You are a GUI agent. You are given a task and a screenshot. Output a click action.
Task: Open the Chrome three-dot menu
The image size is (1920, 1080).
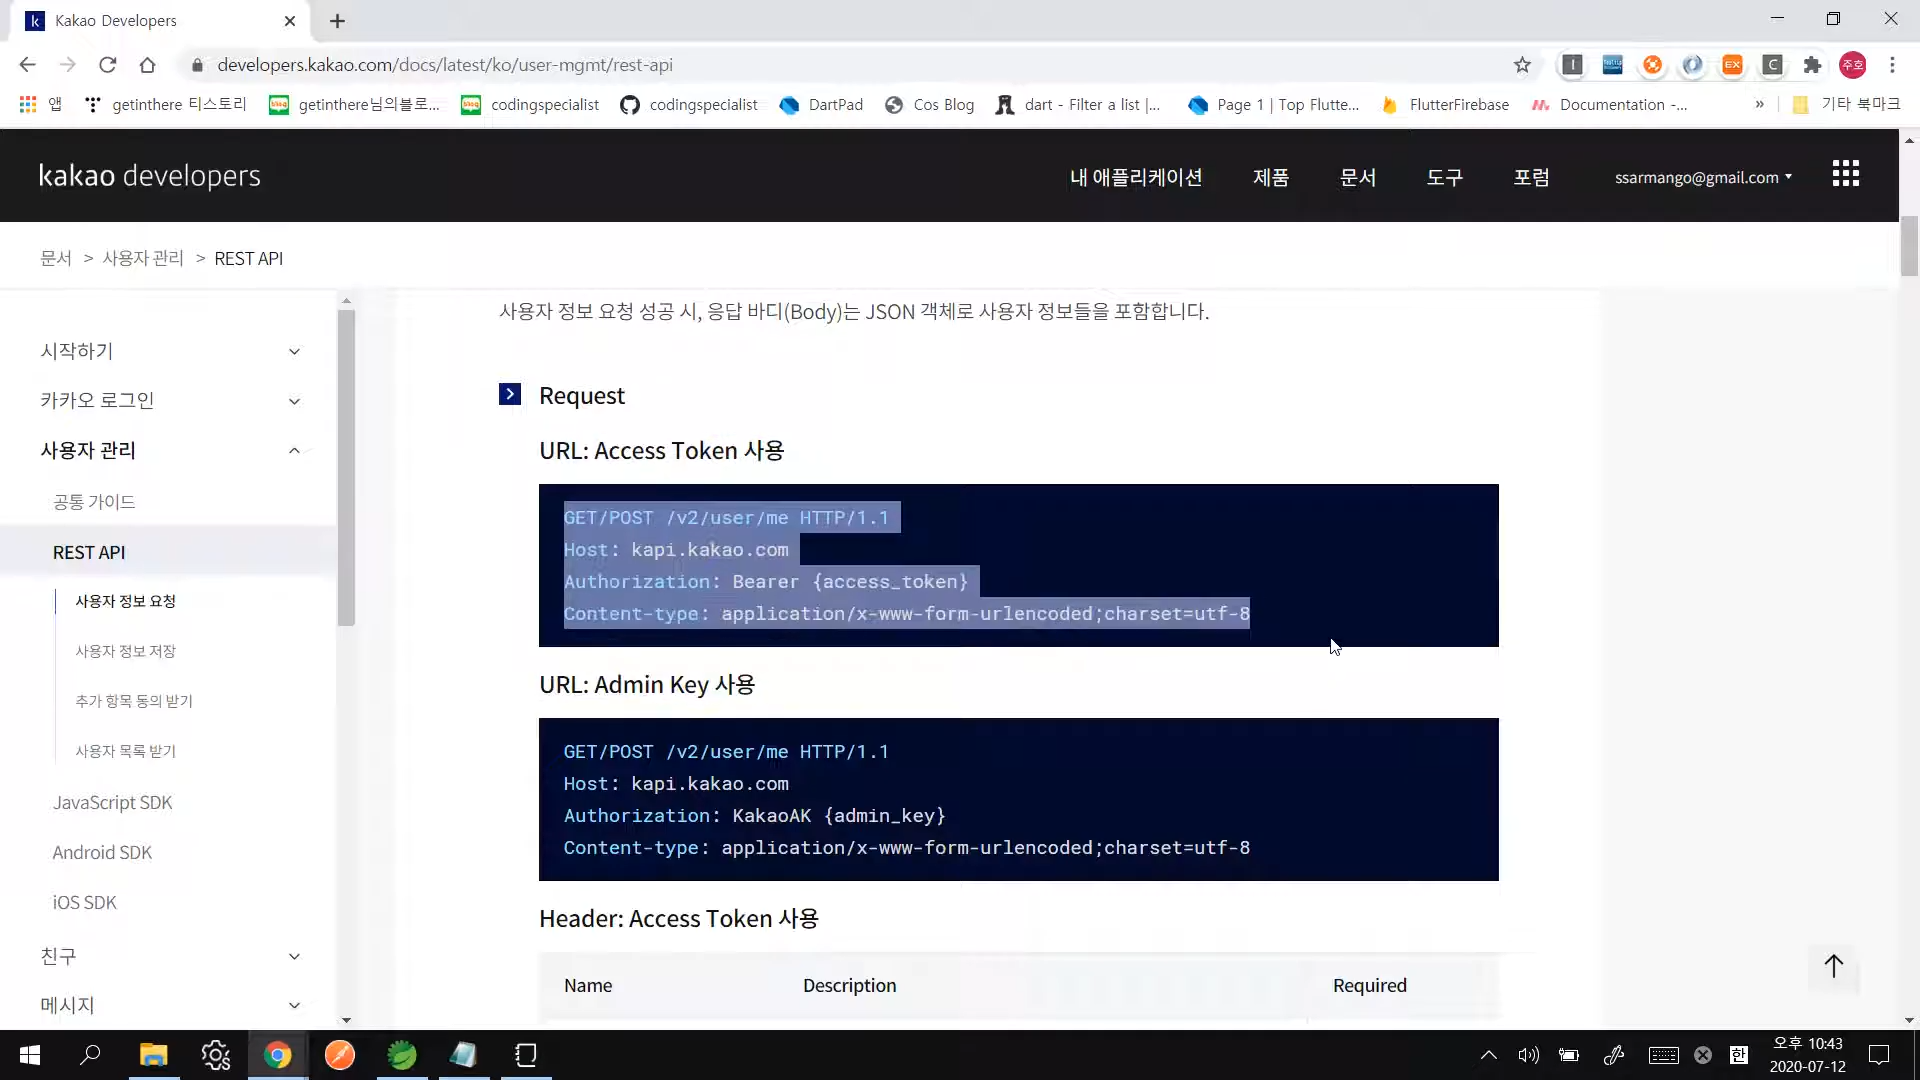pos(1892,65)
